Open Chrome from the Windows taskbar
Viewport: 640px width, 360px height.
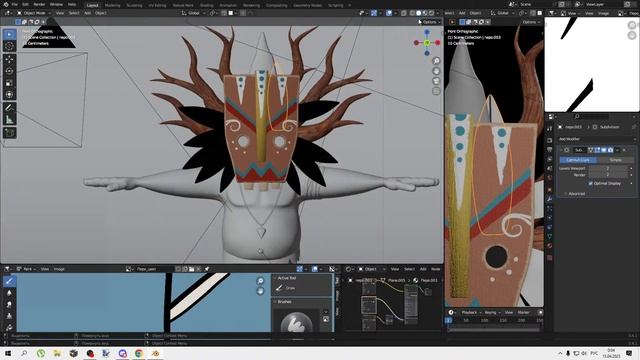tap(139, 353)
